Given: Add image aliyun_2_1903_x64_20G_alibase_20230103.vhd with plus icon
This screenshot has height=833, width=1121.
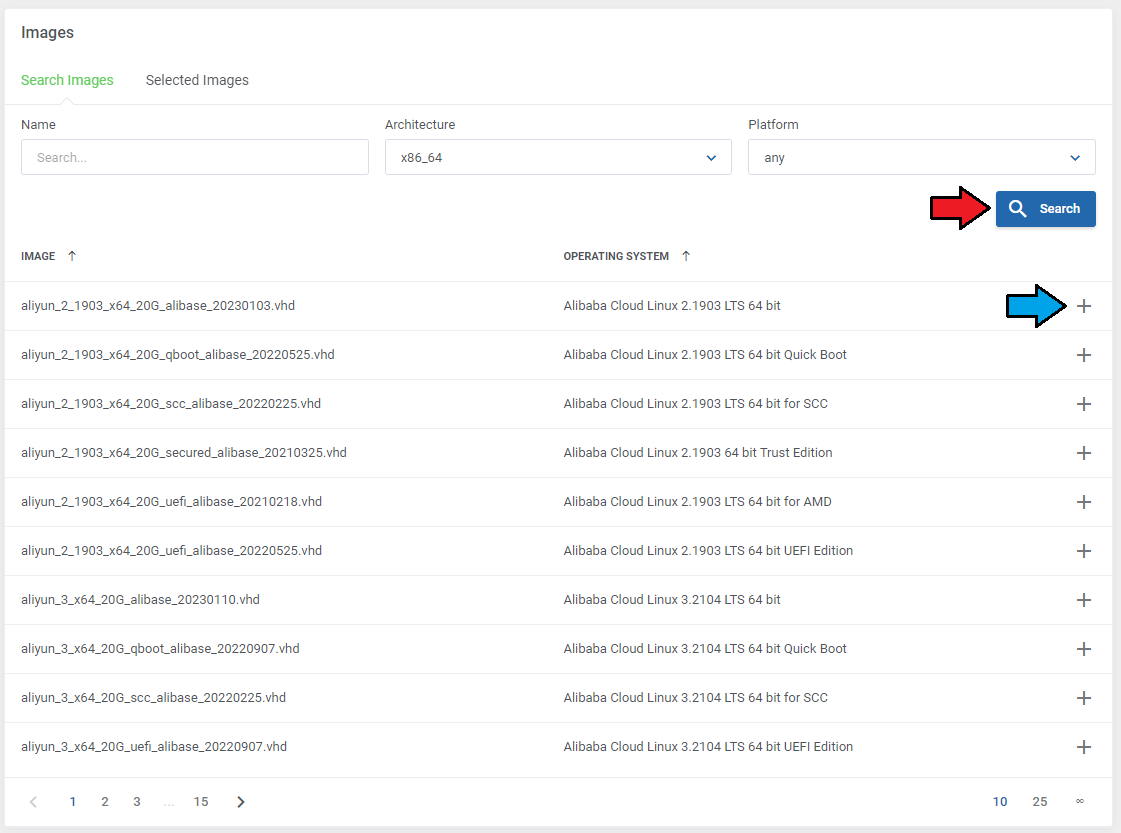Looking at the screenshot, I should pos(1084,306).
